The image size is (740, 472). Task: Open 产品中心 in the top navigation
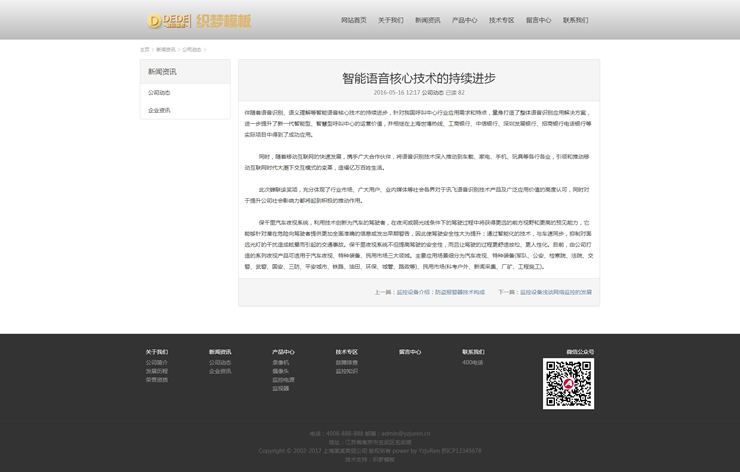point(464,20)
